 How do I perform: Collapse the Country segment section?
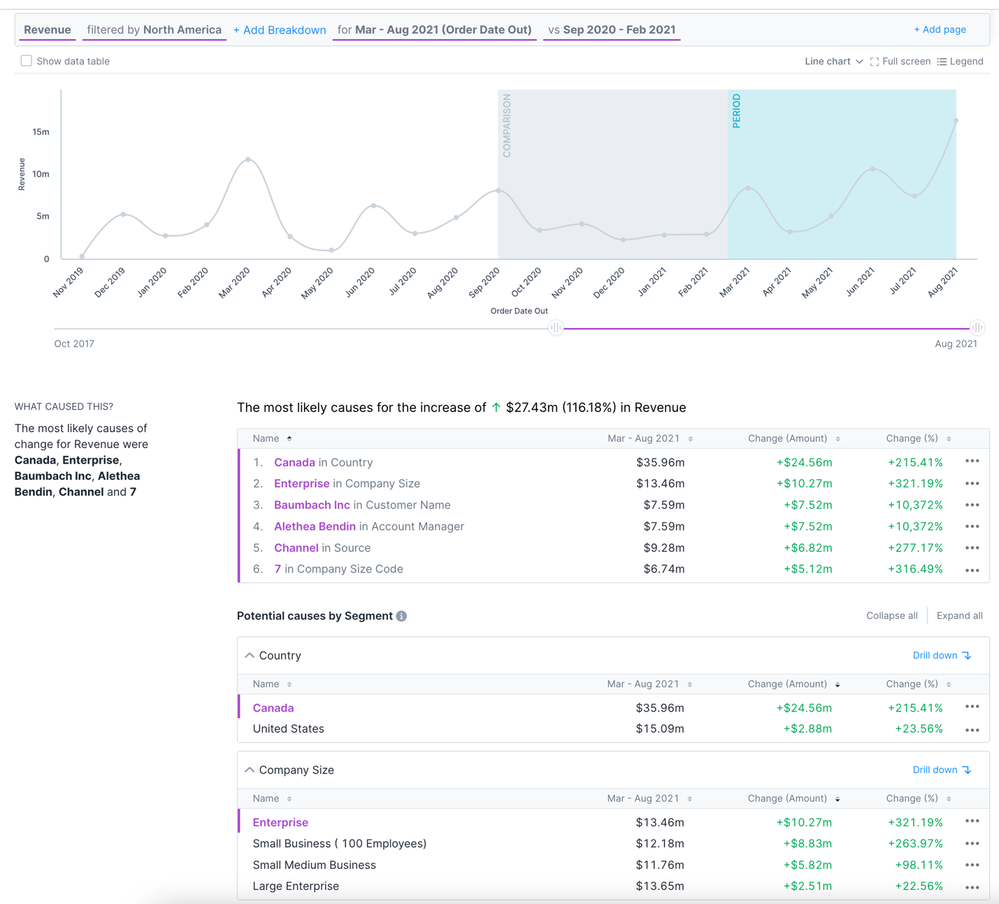(x=250, y=656)
